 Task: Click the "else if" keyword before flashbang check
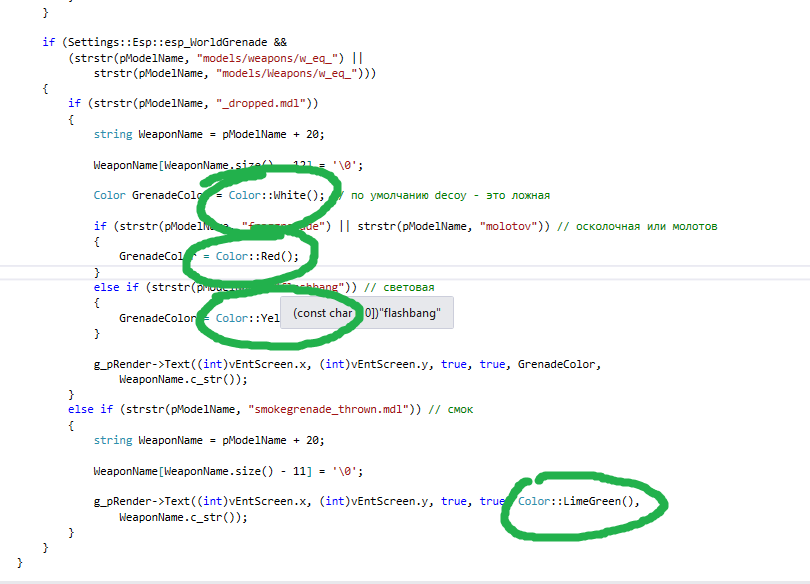tap(116, 287)
